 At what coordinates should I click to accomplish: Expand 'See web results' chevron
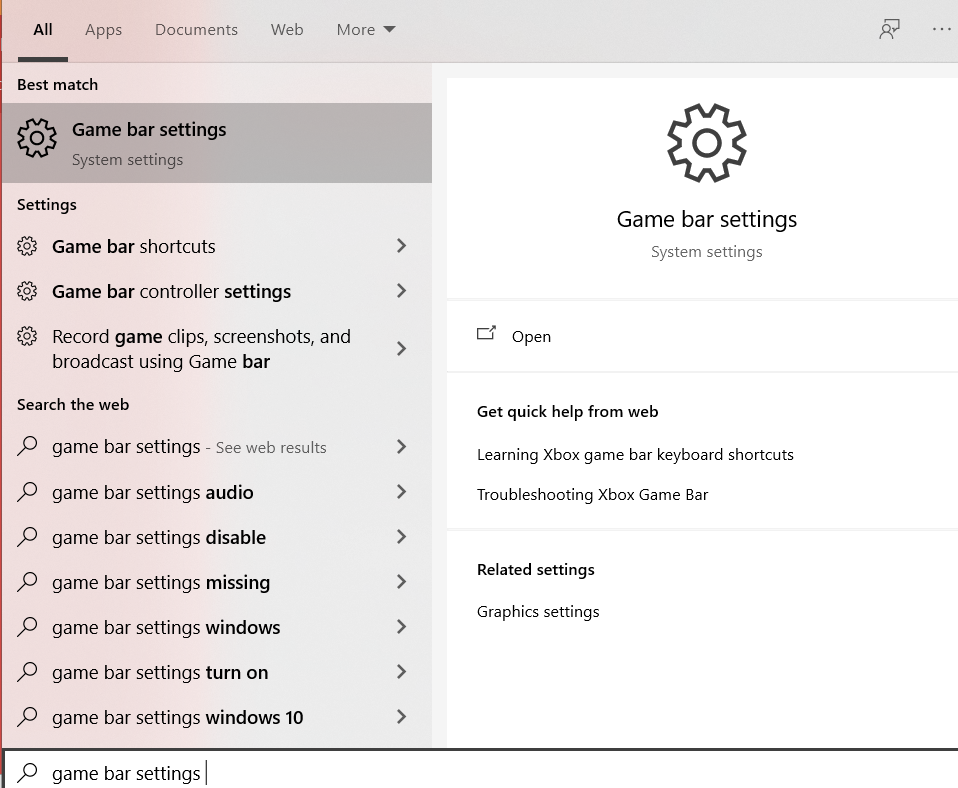[x=401, y=447]
